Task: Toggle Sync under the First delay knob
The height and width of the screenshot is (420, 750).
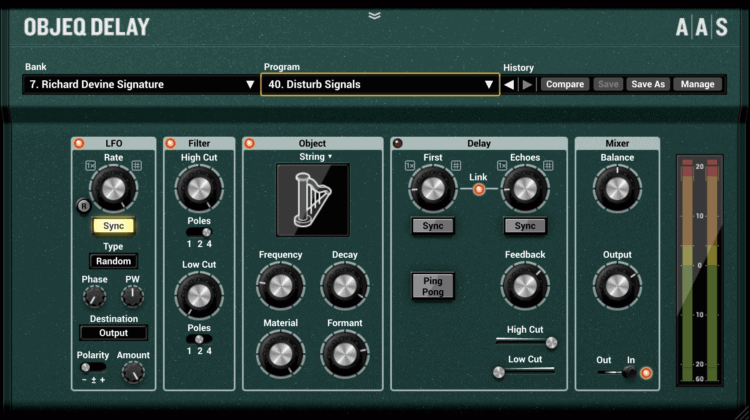Action: click(x=433, y=226)
